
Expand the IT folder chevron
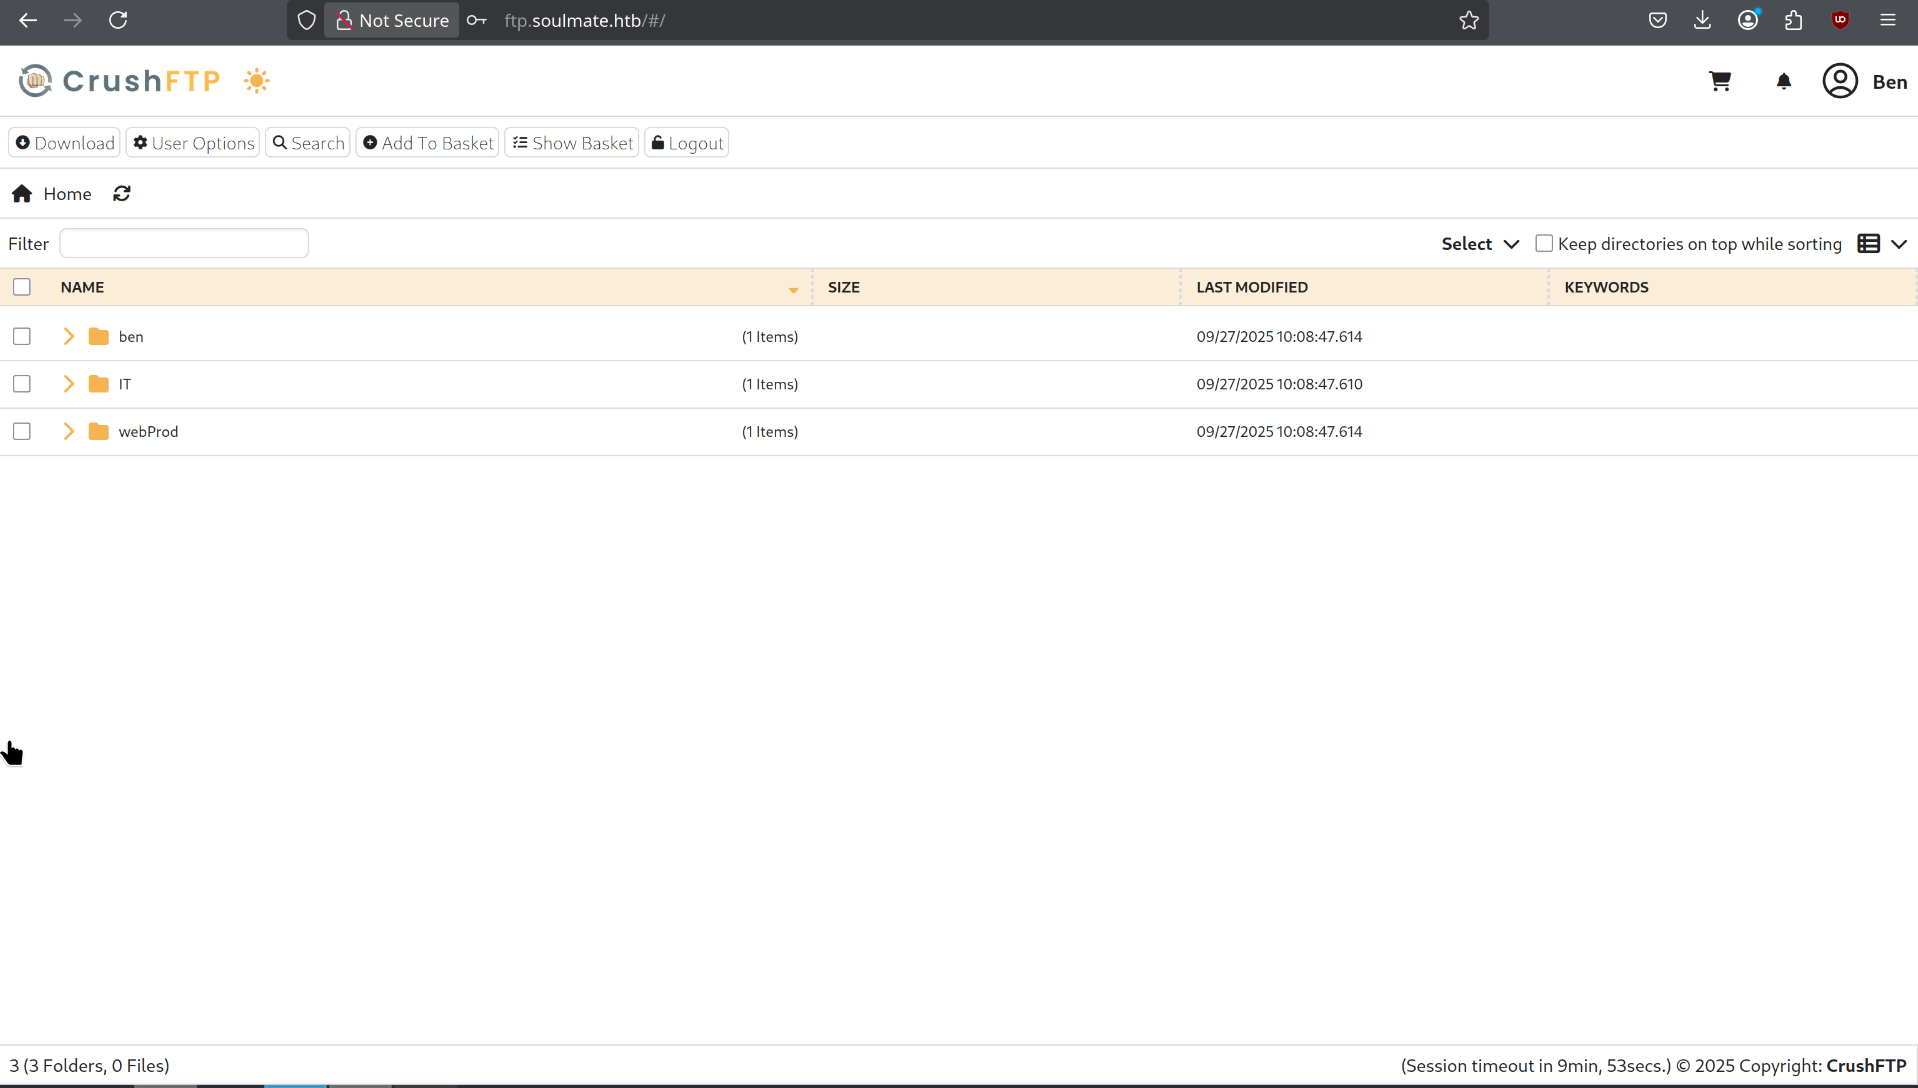pyautogui.click(x=69, y=384)
